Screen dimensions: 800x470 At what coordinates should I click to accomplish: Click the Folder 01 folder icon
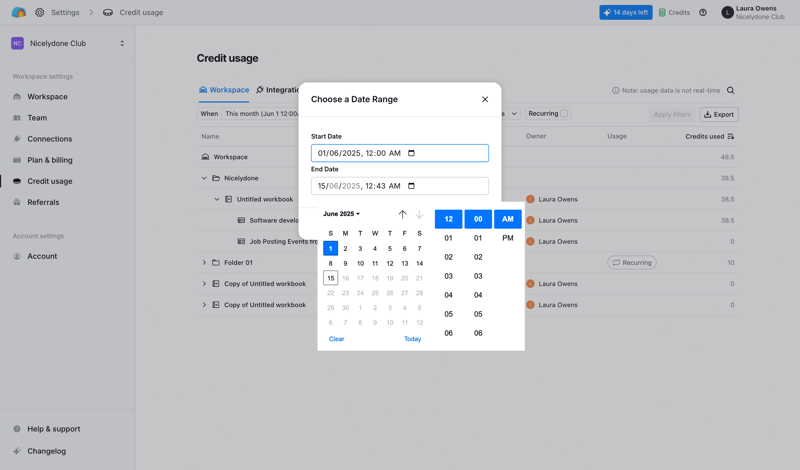coord(216,262)
